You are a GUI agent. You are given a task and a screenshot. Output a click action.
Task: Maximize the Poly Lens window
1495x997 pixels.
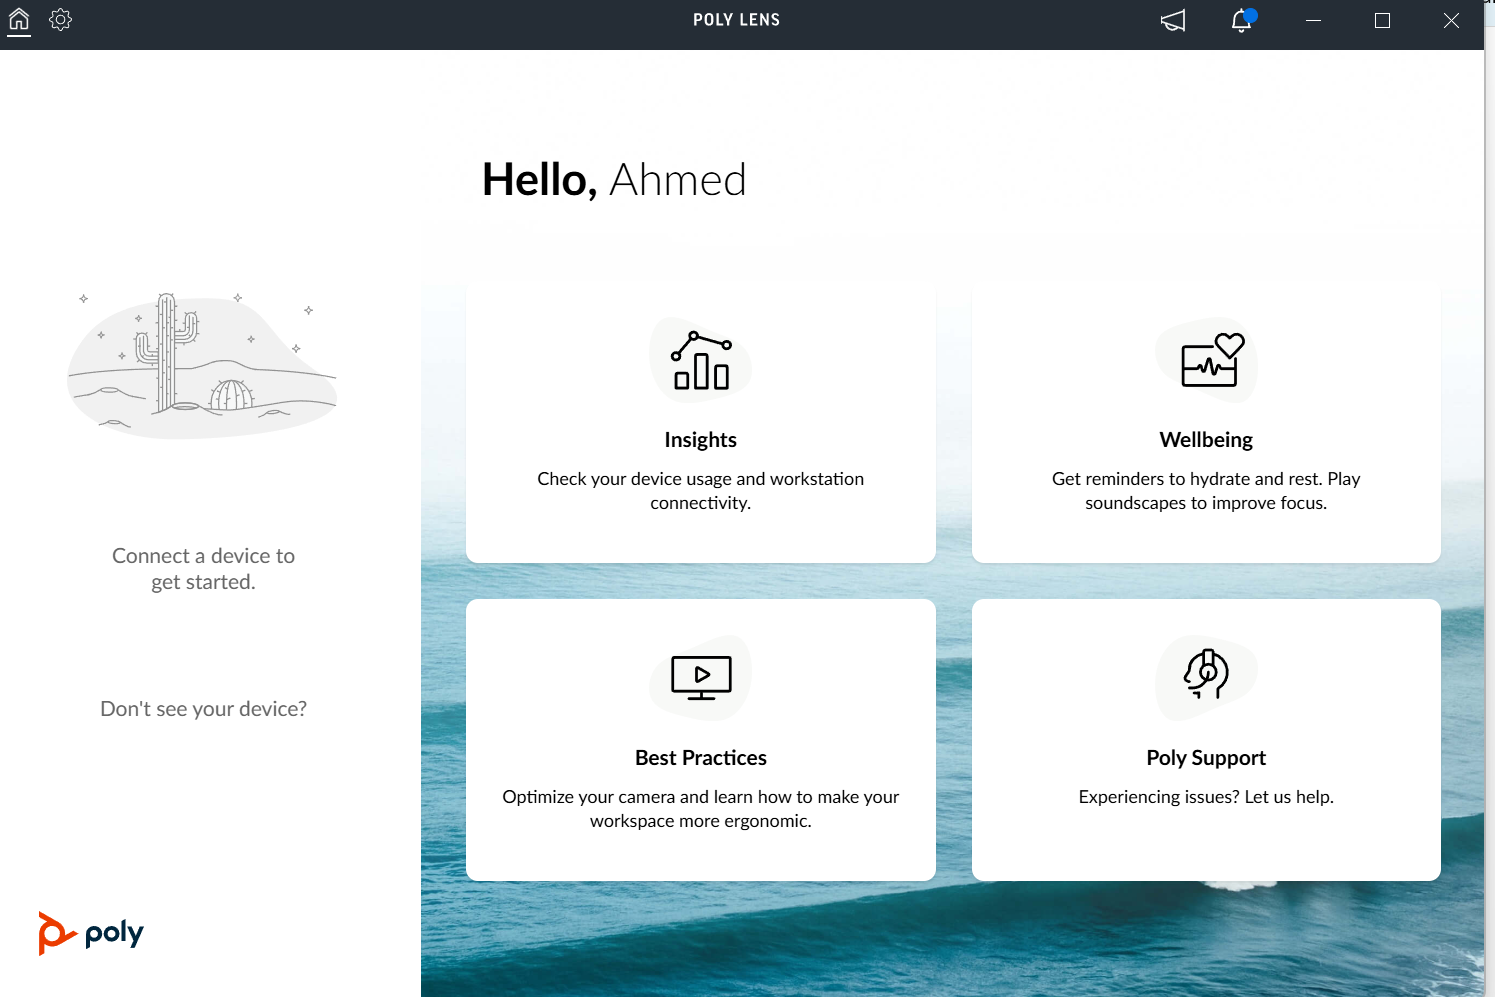coord(1382,19)
